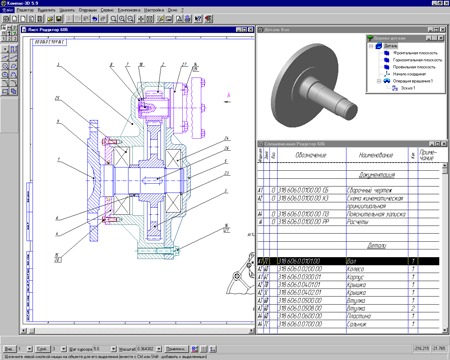Click the Привязки button
Image resolution: width=450 pixels, height=360 pixels.
(x=176, y=349)
